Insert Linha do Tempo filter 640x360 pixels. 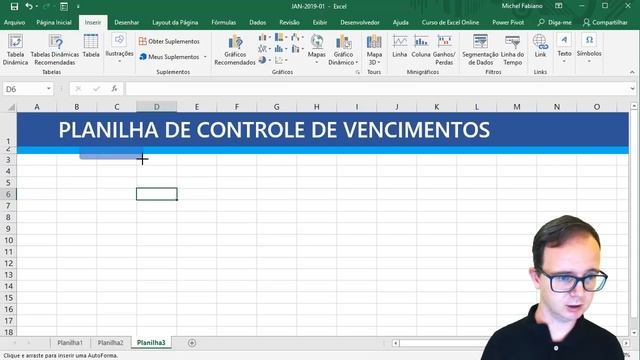pos(512,50)
